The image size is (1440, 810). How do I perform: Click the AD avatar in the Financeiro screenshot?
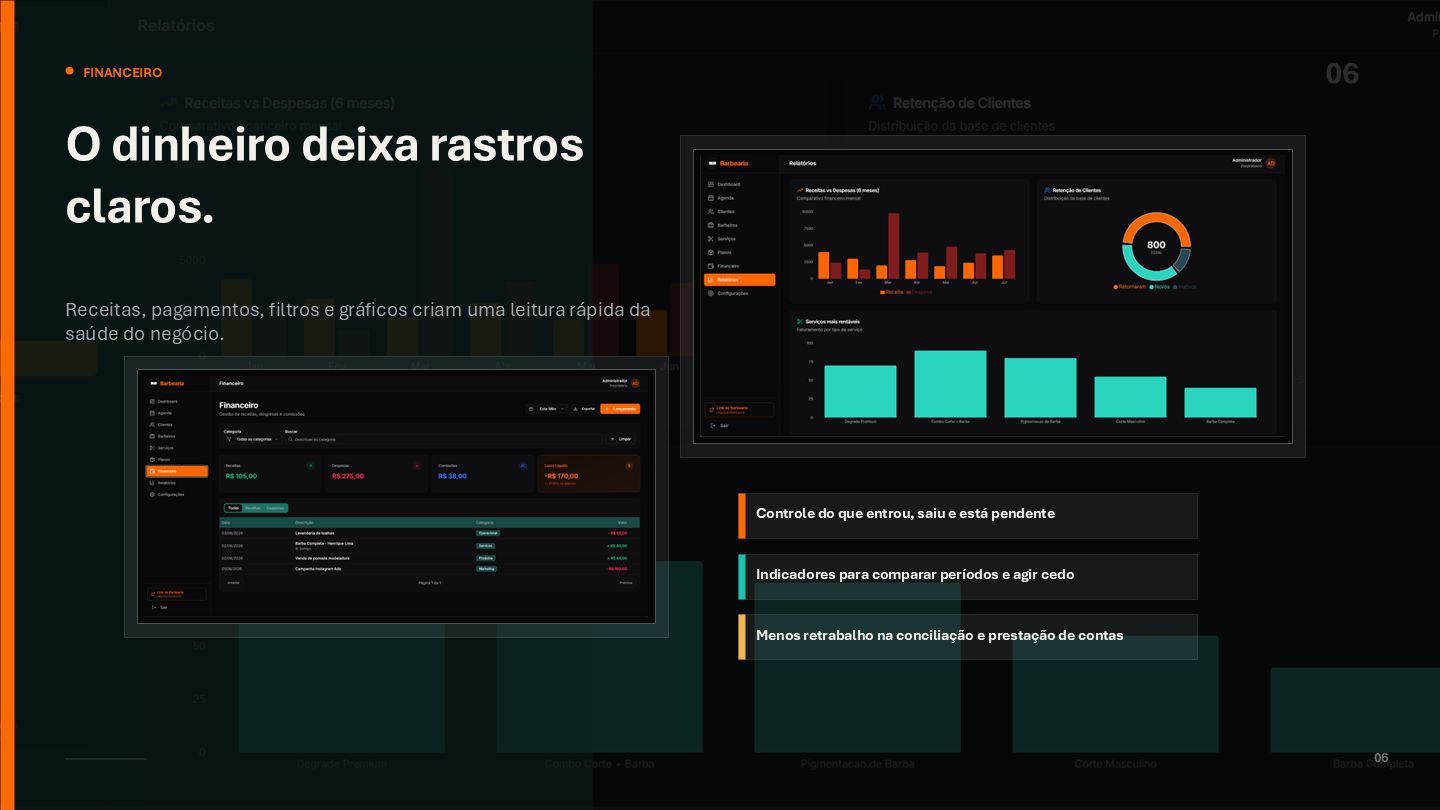(x=635, y=382)
